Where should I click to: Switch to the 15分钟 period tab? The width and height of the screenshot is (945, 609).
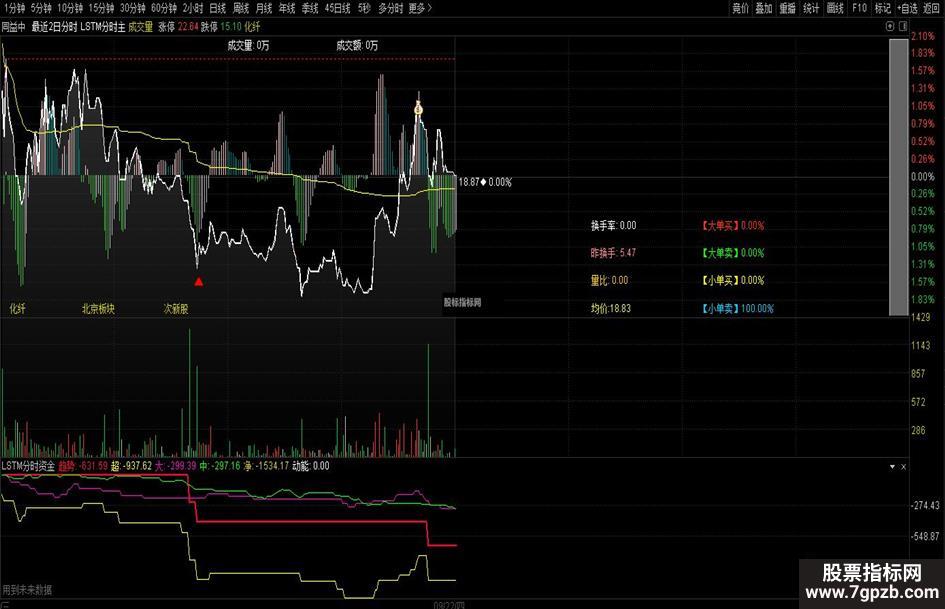[101, 8]
